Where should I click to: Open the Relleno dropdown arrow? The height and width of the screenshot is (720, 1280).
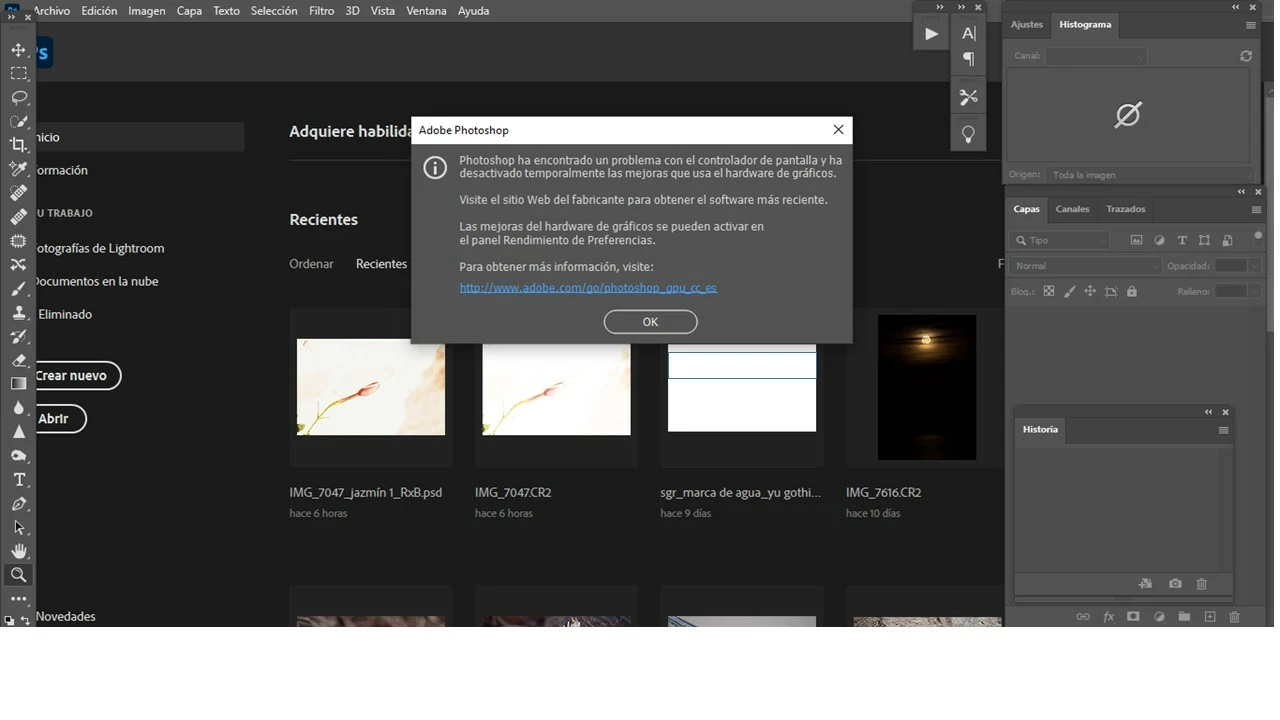1254,292
